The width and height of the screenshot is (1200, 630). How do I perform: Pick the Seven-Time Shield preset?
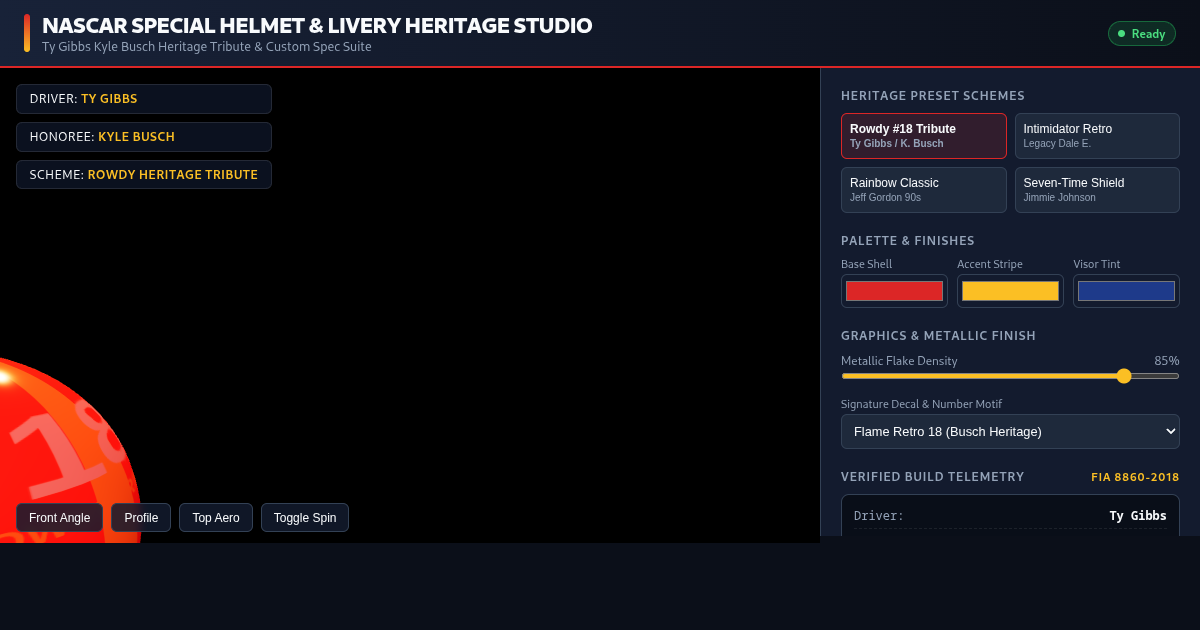[x=1097, y=190]
